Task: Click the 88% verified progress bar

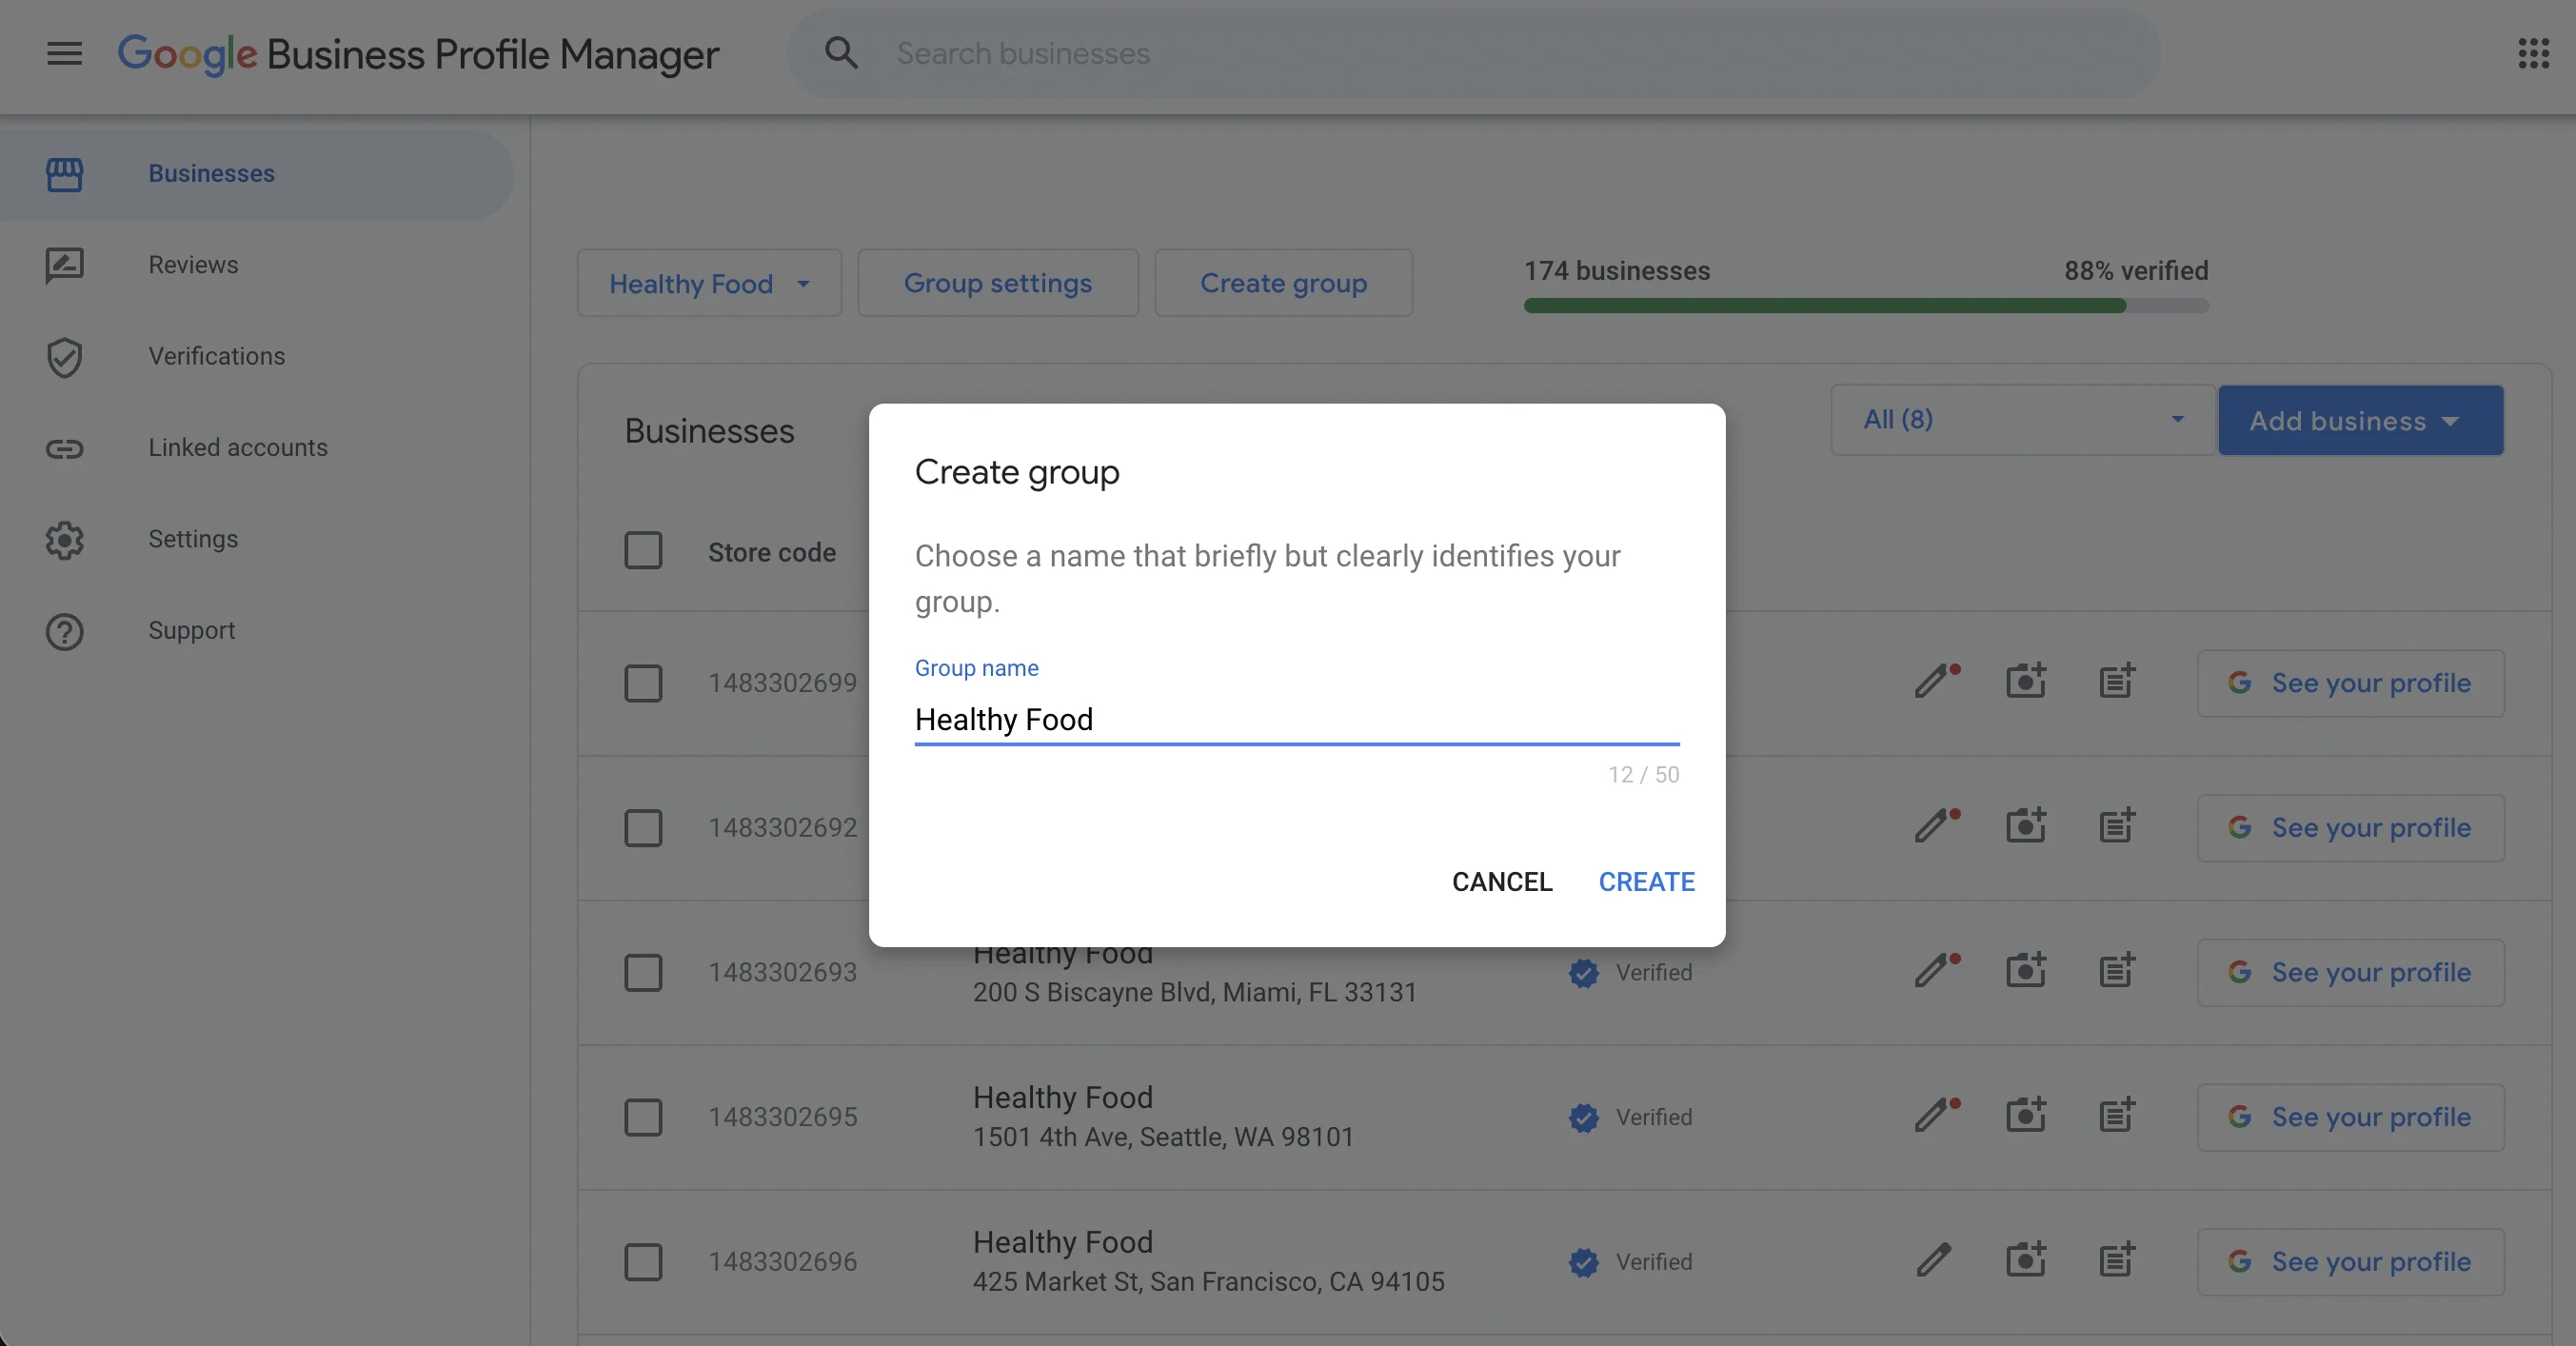Action: [1866, 306]
